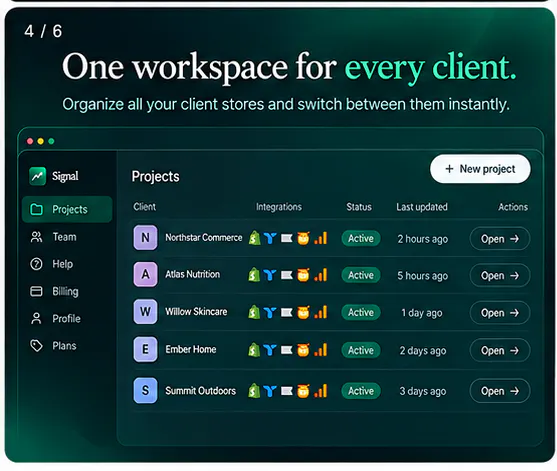The width and height of the screenshot is (557, 471).
Task: Click the Last updated column header
Action: tap(422, 207)
